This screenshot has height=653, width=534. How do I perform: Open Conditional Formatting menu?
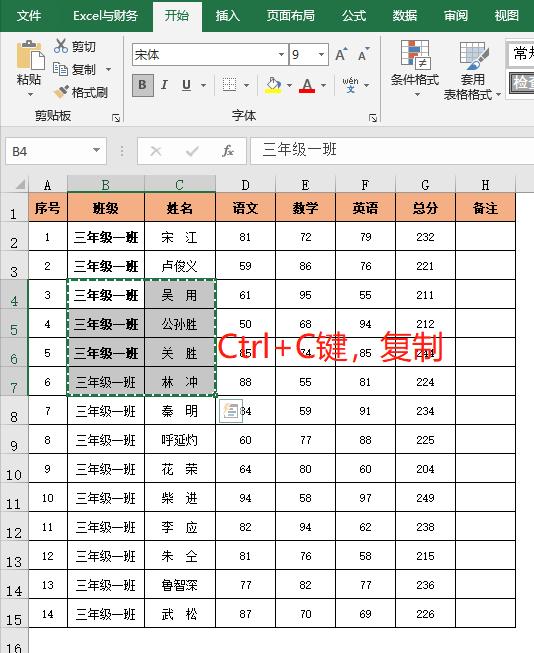[414, 69]
